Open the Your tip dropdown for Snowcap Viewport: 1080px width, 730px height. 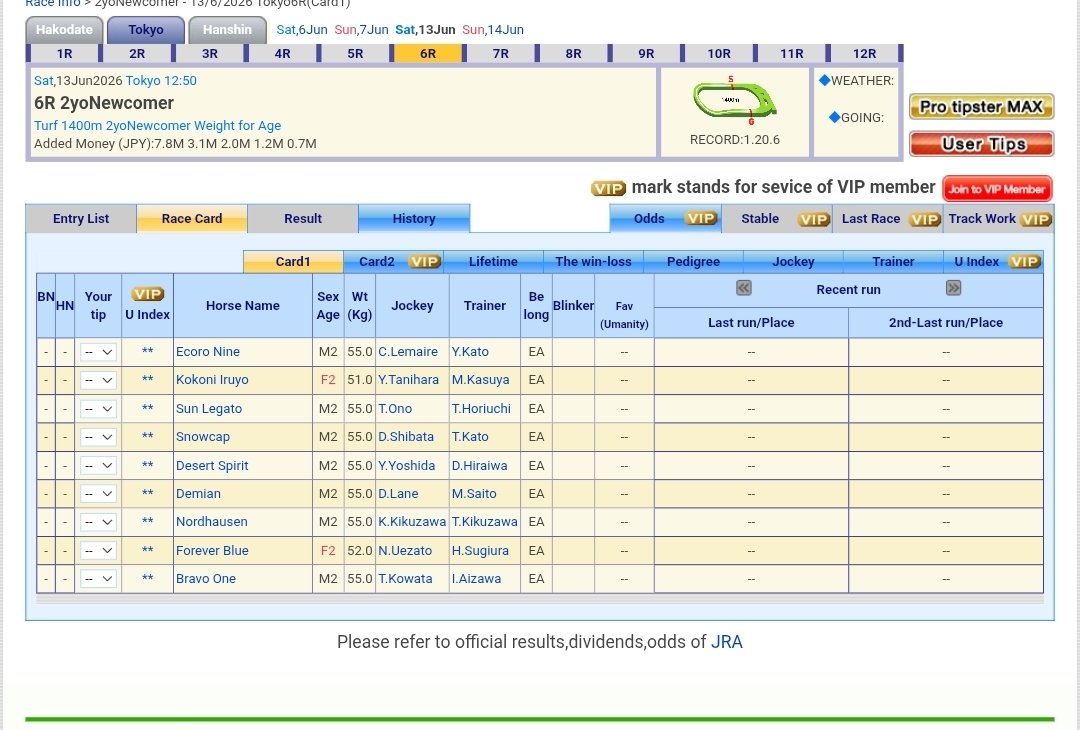(98, 437)
